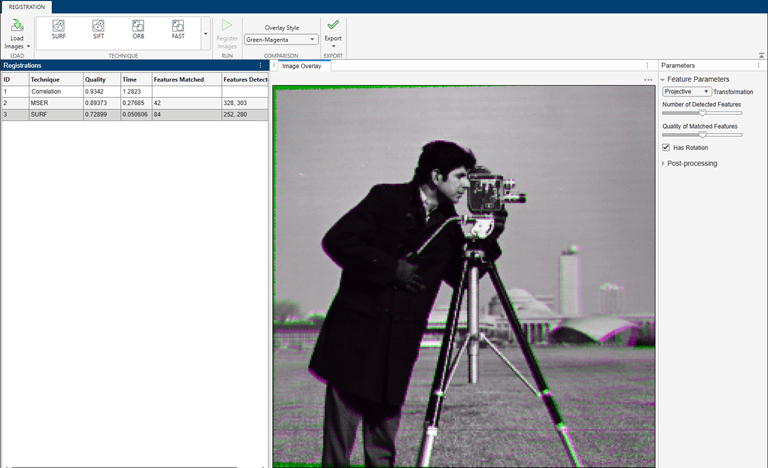
Task: Click the quality value 0.72899
Action: tap(96, 114)
